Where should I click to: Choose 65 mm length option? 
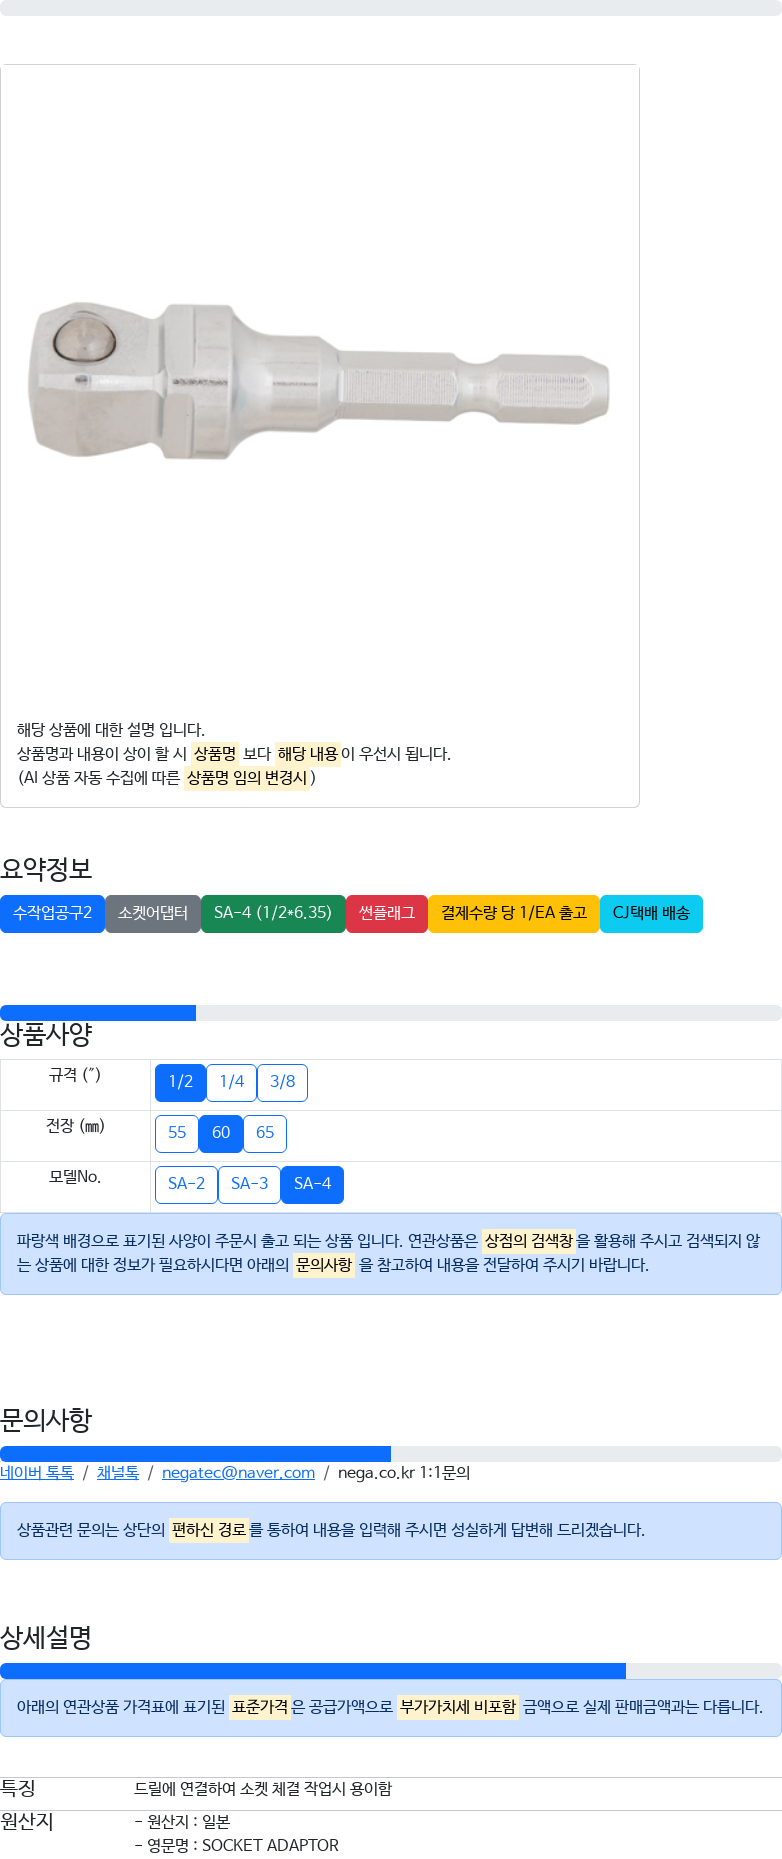point(265,1133)
